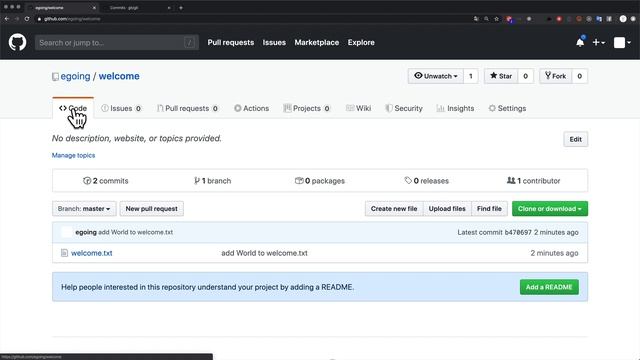View the 2 commits history
Viewport: 640px width, 360px height.
coord(106,181)
